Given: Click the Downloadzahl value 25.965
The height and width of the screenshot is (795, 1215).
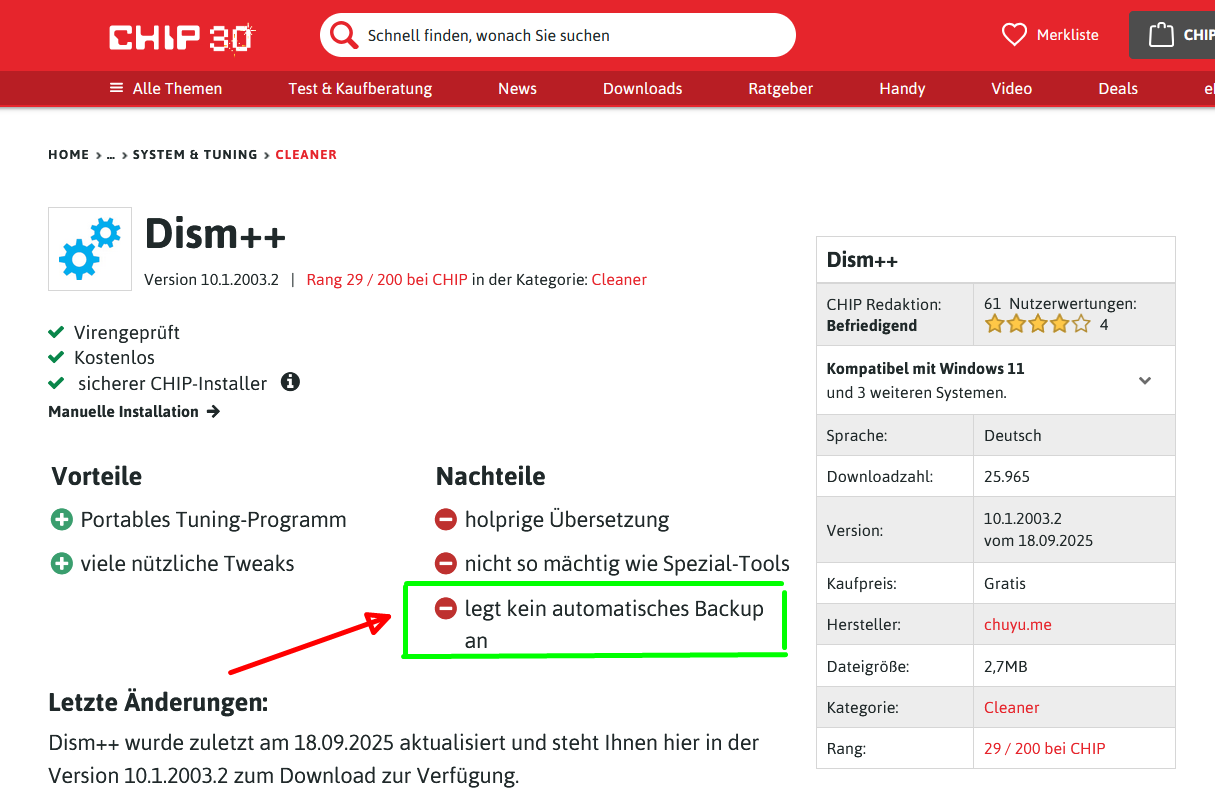Looking at the screenshot, I should tap(1007, 477).
